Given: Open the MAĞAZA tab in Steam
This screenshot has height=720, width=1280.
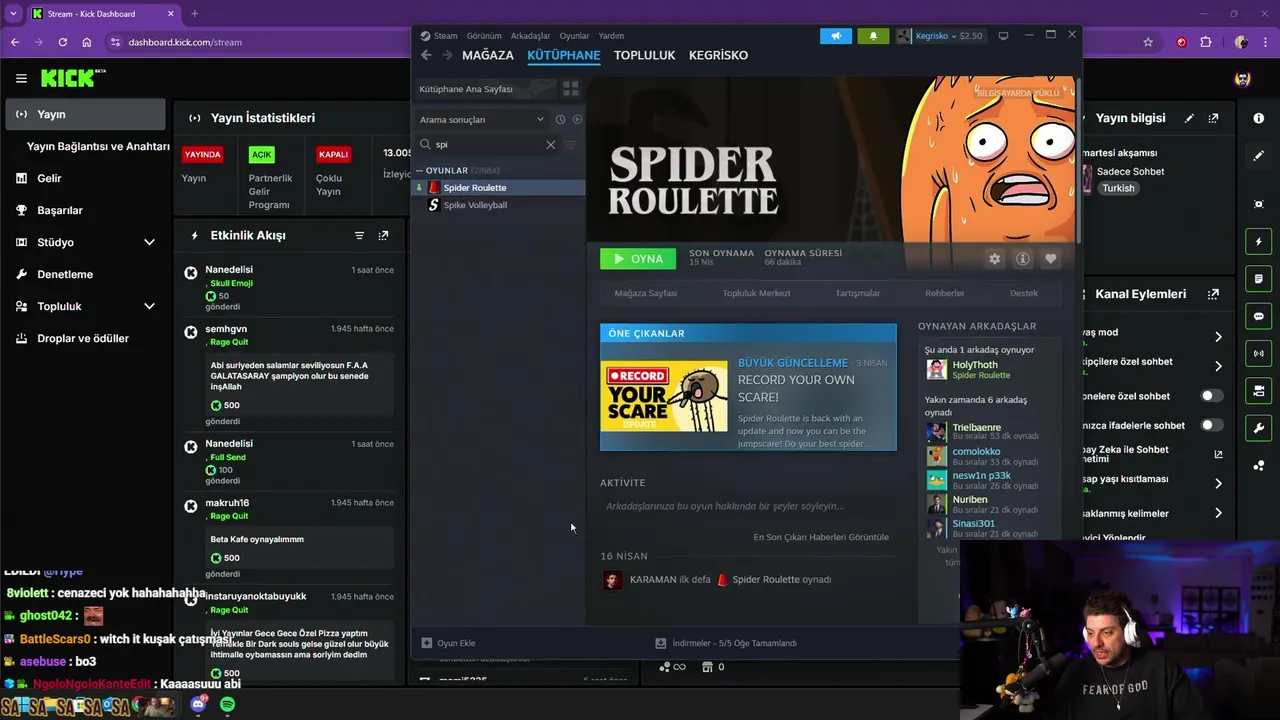Looking at the screenshot, I should point(487,55).
